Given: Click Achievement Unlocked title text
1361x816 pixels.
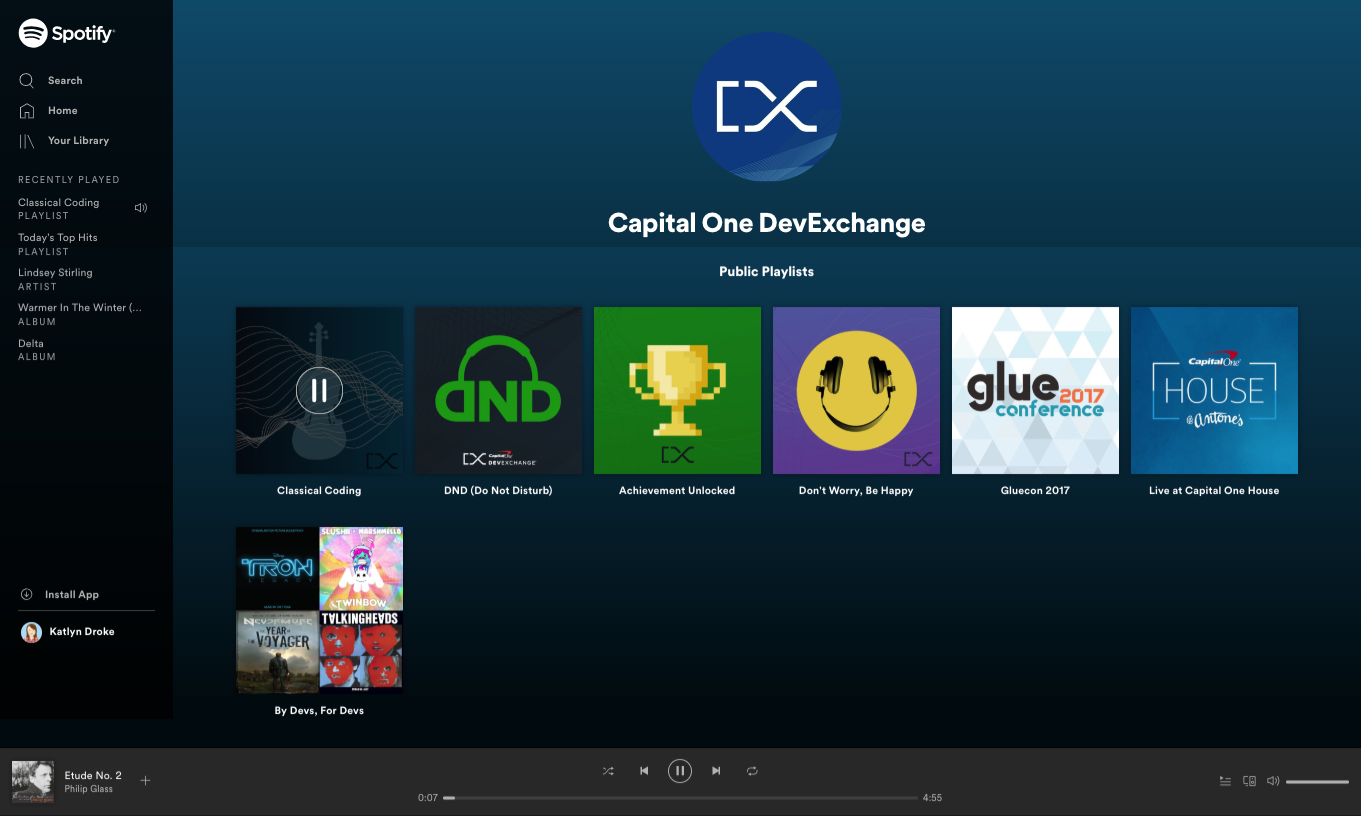Looking at the screenshot, I should coord(677,491).
